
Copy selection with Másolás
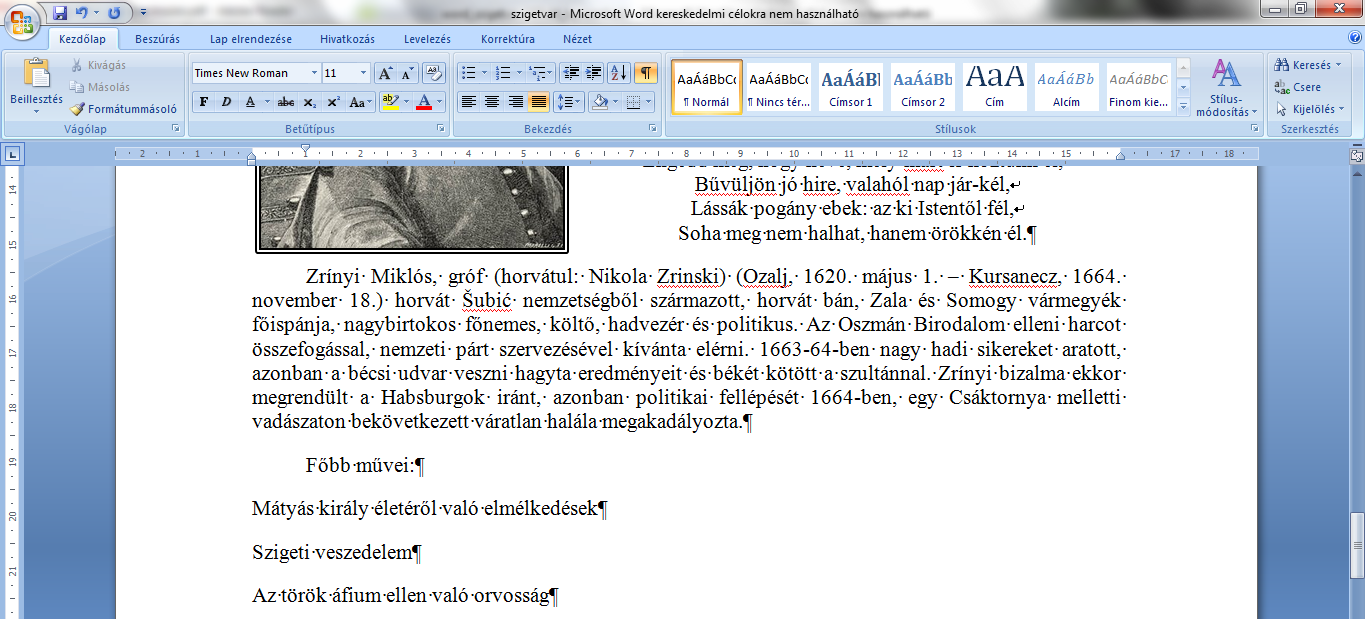coord(100,87)
